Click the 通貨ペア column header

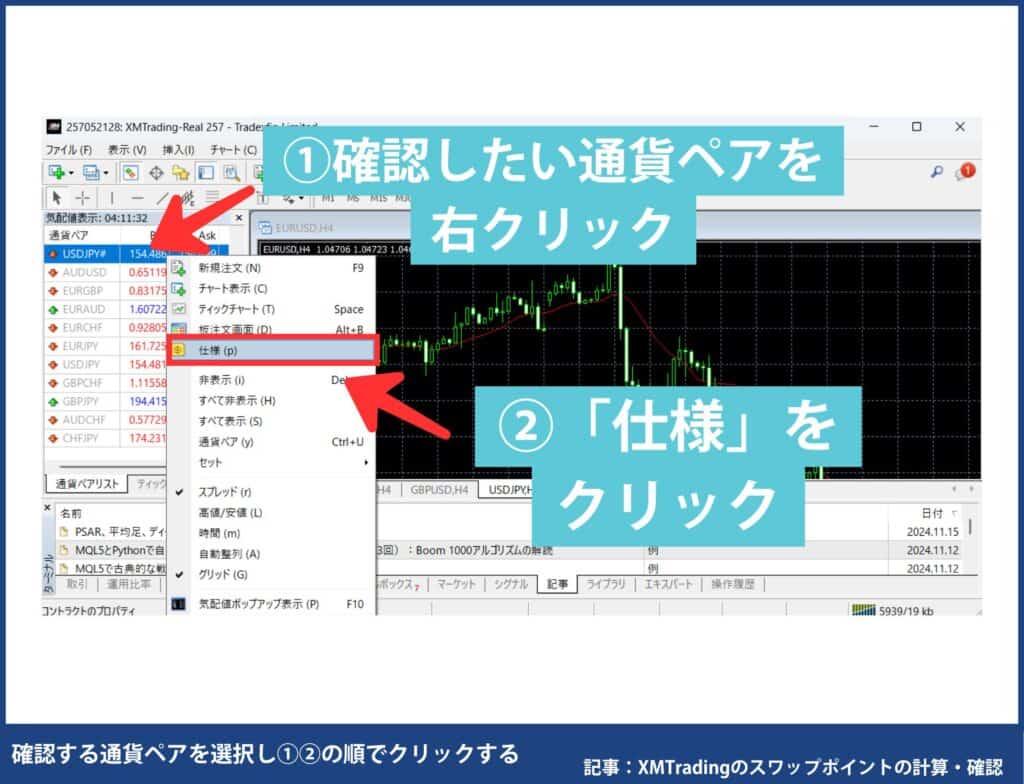pyautogui.click(x=69, y=235)
